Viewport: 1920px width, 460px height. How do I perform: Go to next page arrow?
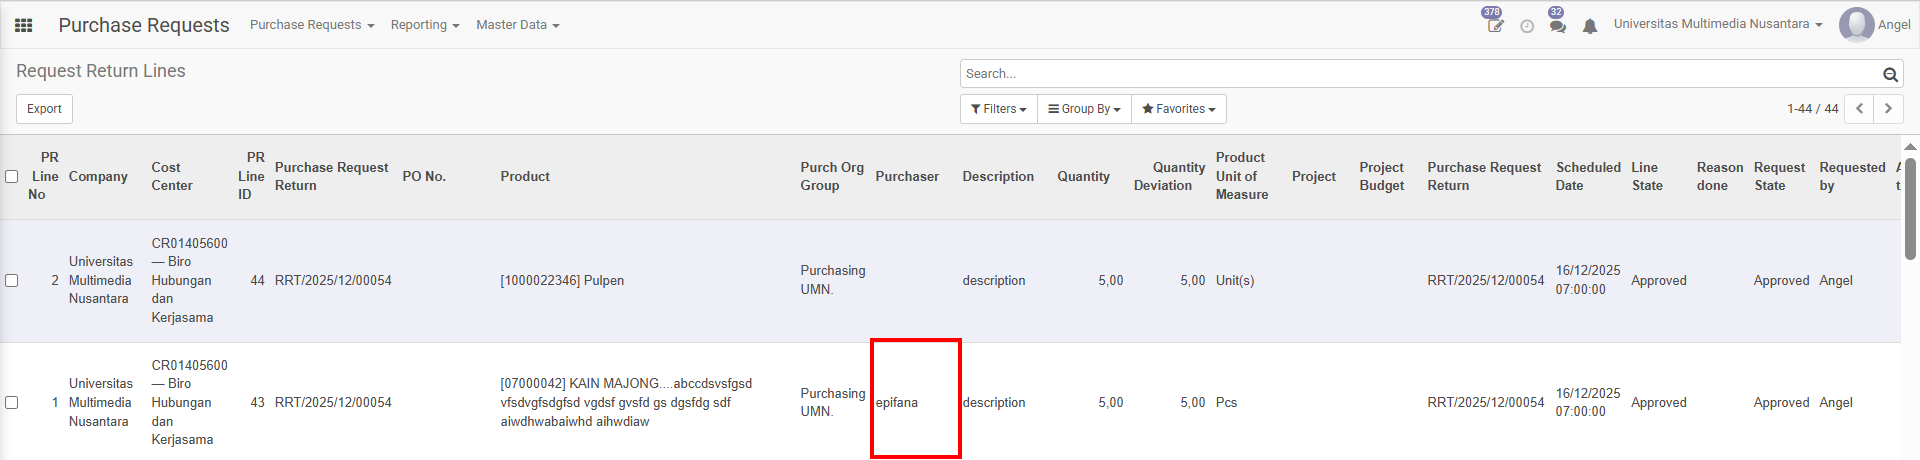click(1888, 109)
